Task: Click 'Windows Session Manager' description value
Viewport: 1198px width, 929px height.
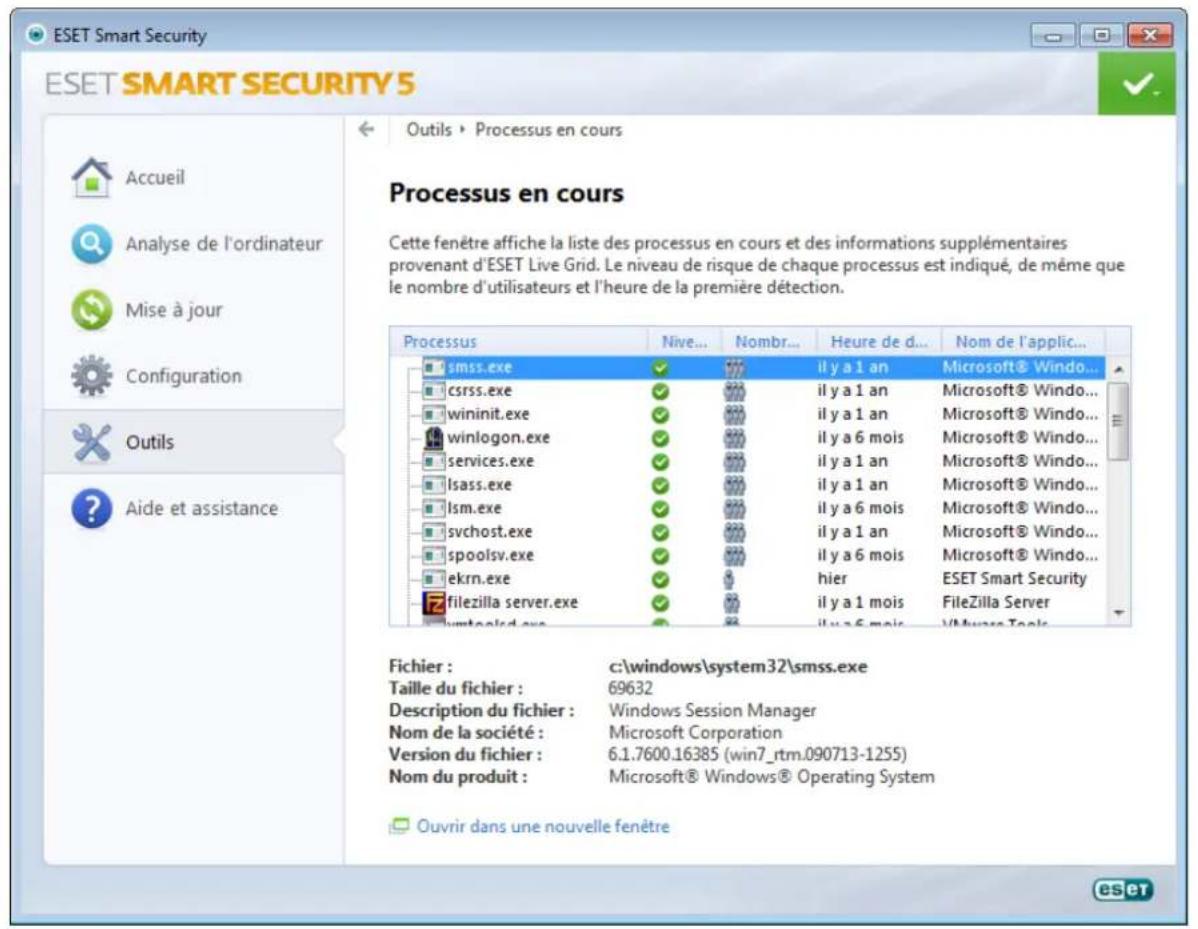Action: click(712, 711)
